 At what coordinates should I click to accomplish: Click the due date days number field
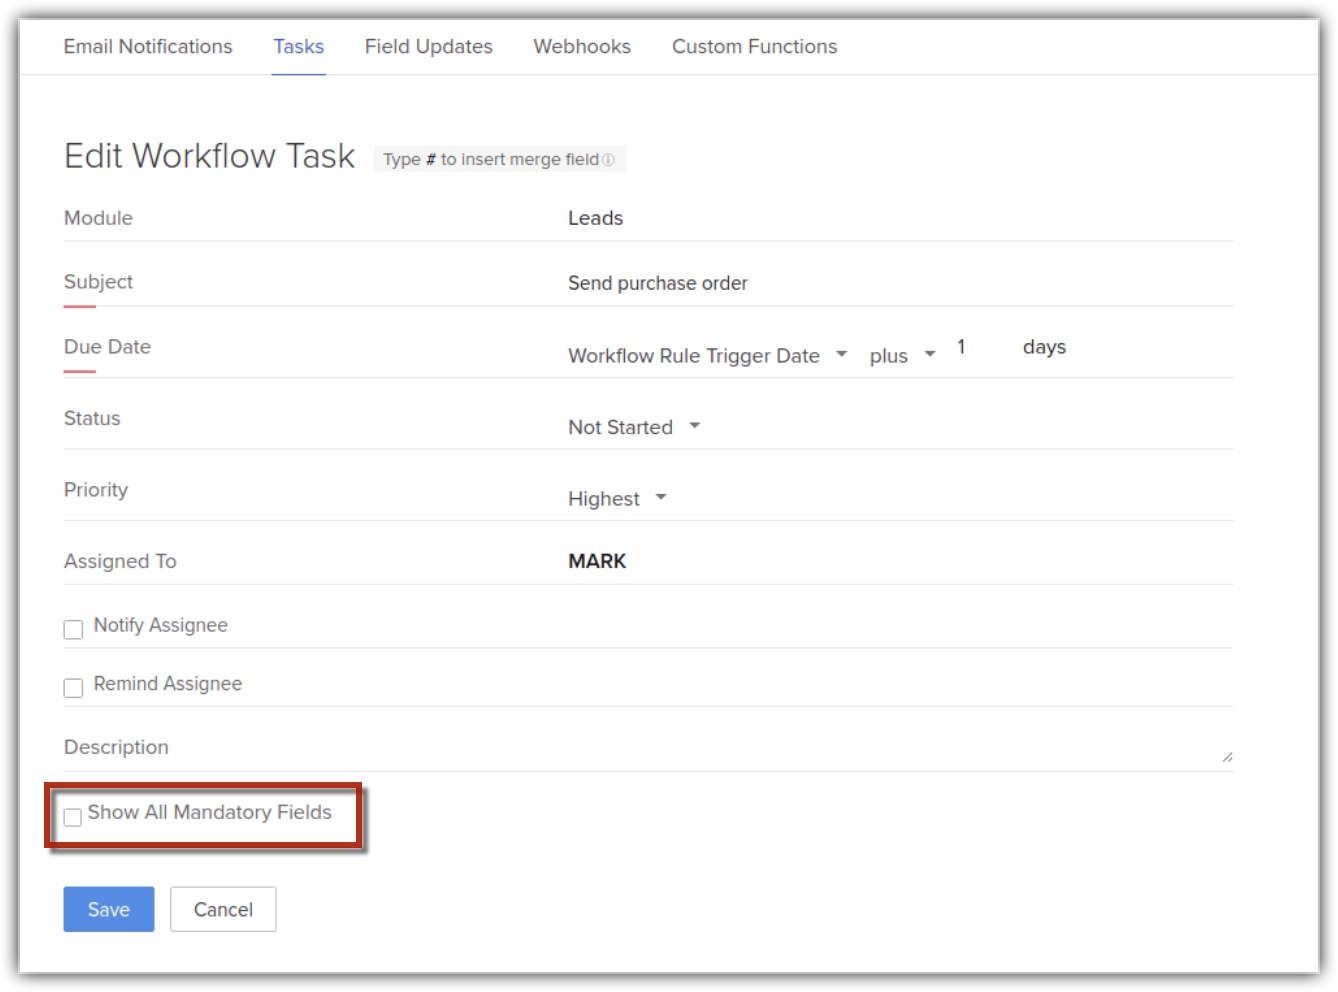pyautogui.click(x=978, y=348)
